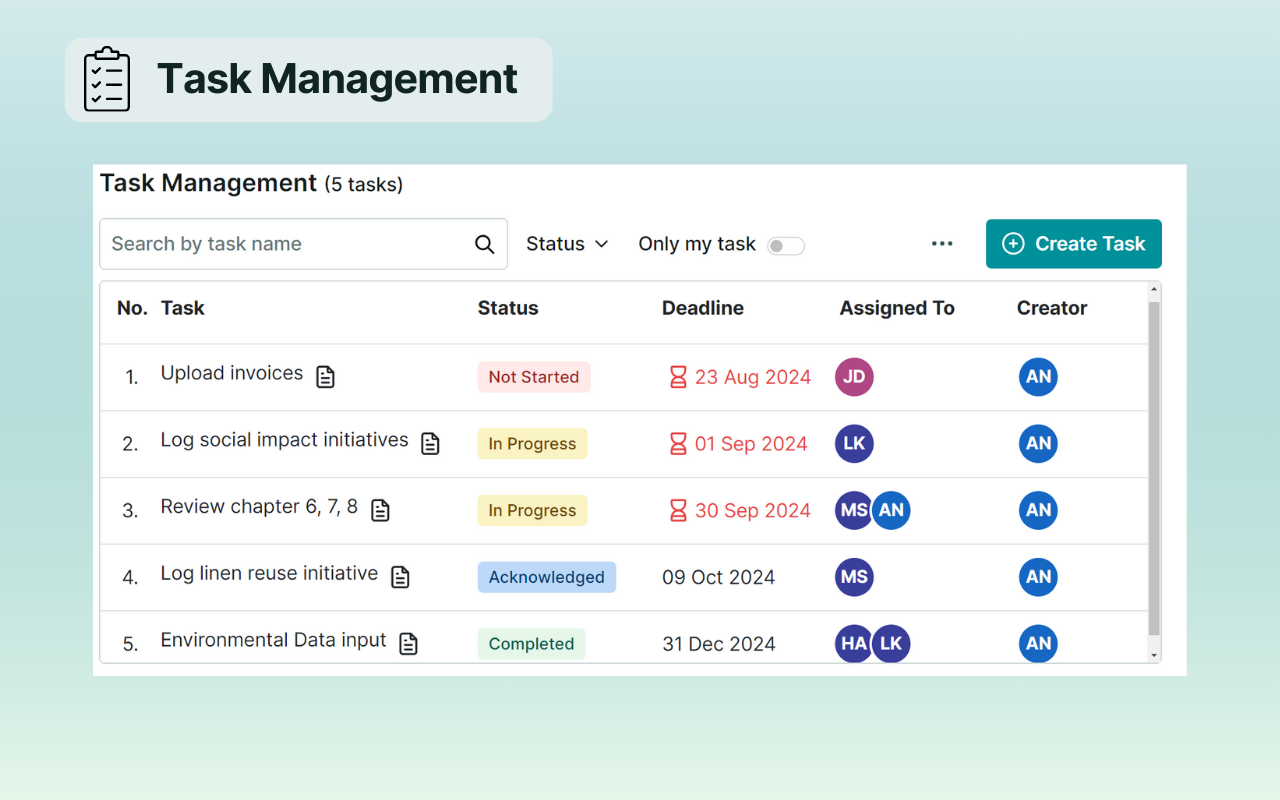
Task: Click document icon next to Review chapter 6, 7, 8
Action: (x=380, y=511)
